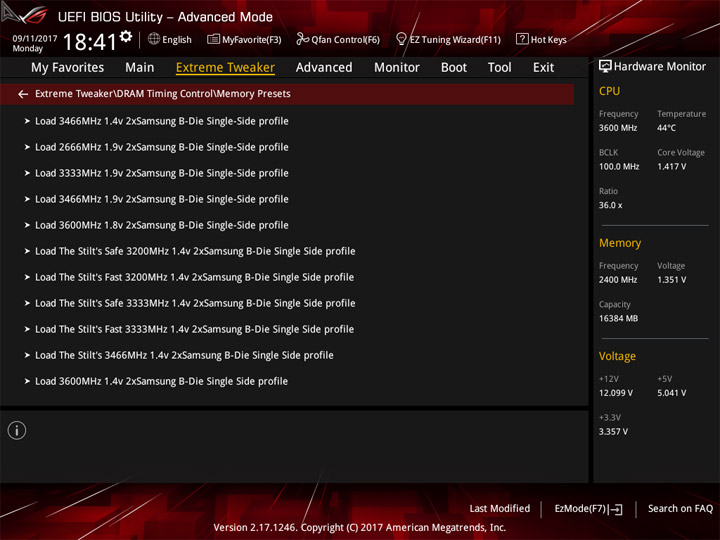Click CPU Frequency value 3600 MHz

(x=618, y=128)
